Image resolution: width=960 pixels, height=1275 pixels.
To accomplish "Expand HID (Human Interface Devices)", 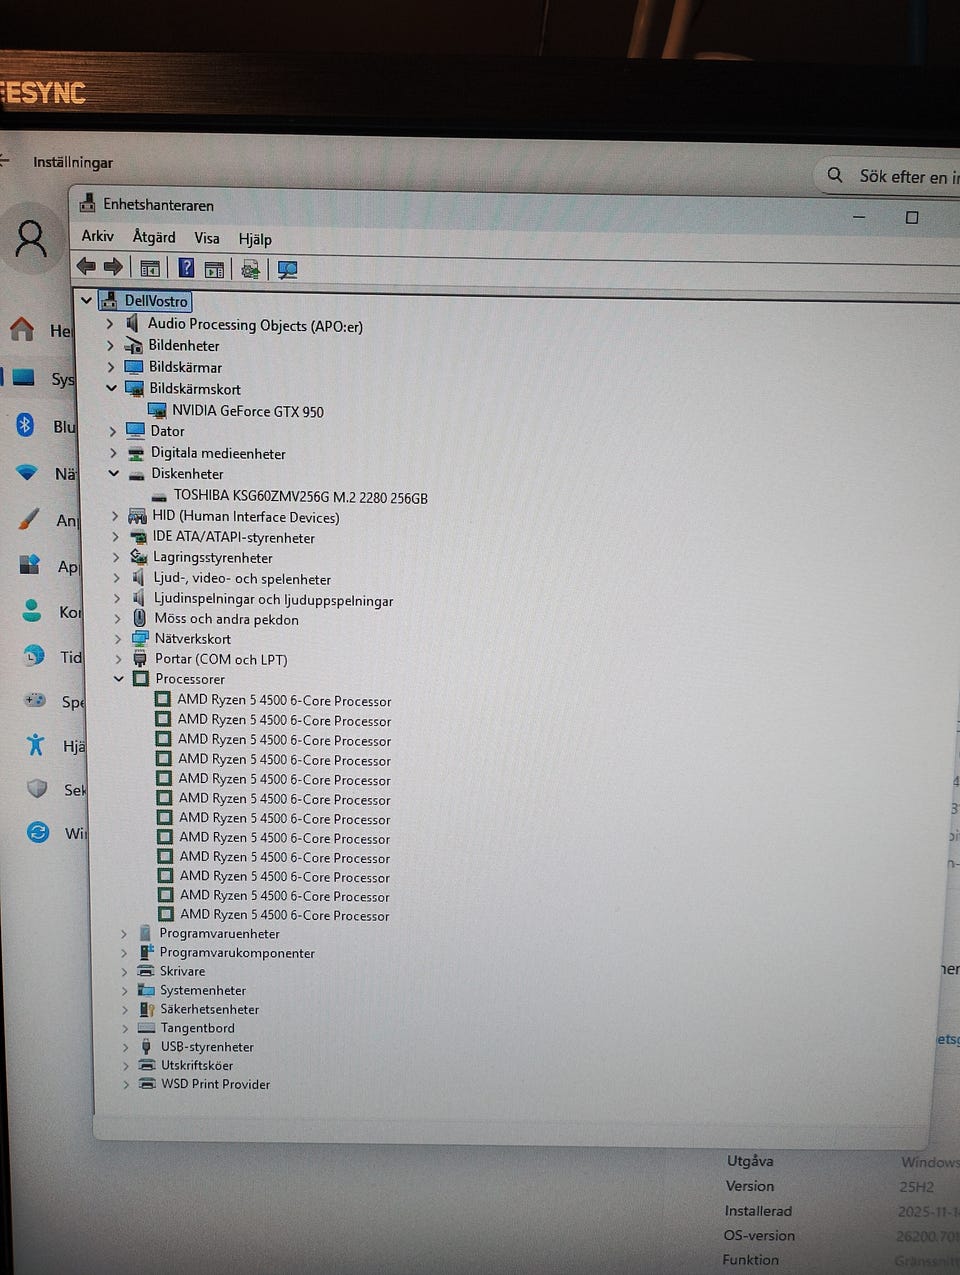I will [x=115, y=517].
